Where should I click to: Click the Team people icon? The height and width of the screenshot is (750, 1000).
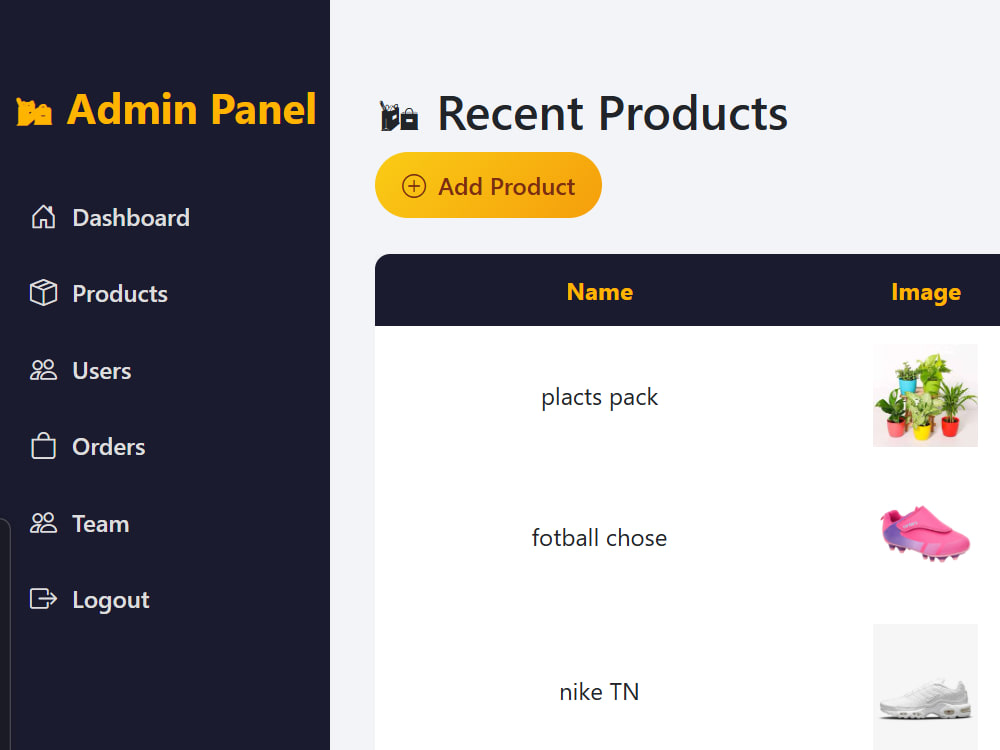[43, 523]
